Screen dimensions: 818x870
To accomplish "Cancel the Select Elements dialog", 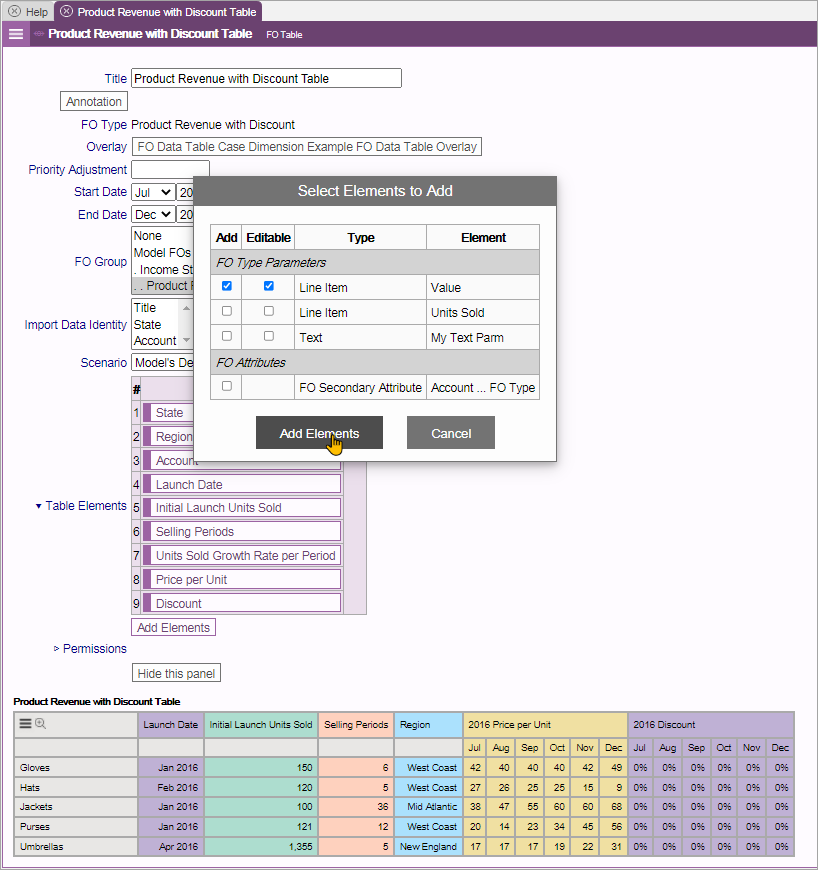I will 451,433.
